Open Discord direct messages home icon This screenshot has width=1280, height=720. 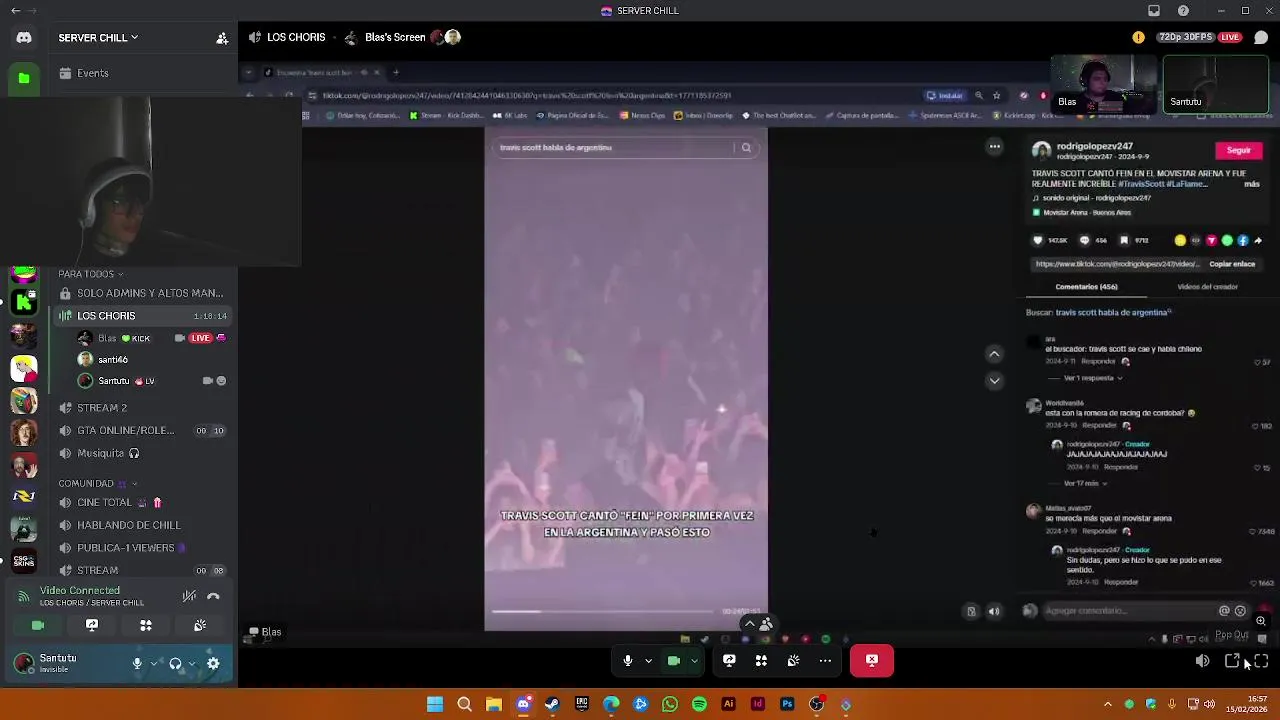click(24, 38)
